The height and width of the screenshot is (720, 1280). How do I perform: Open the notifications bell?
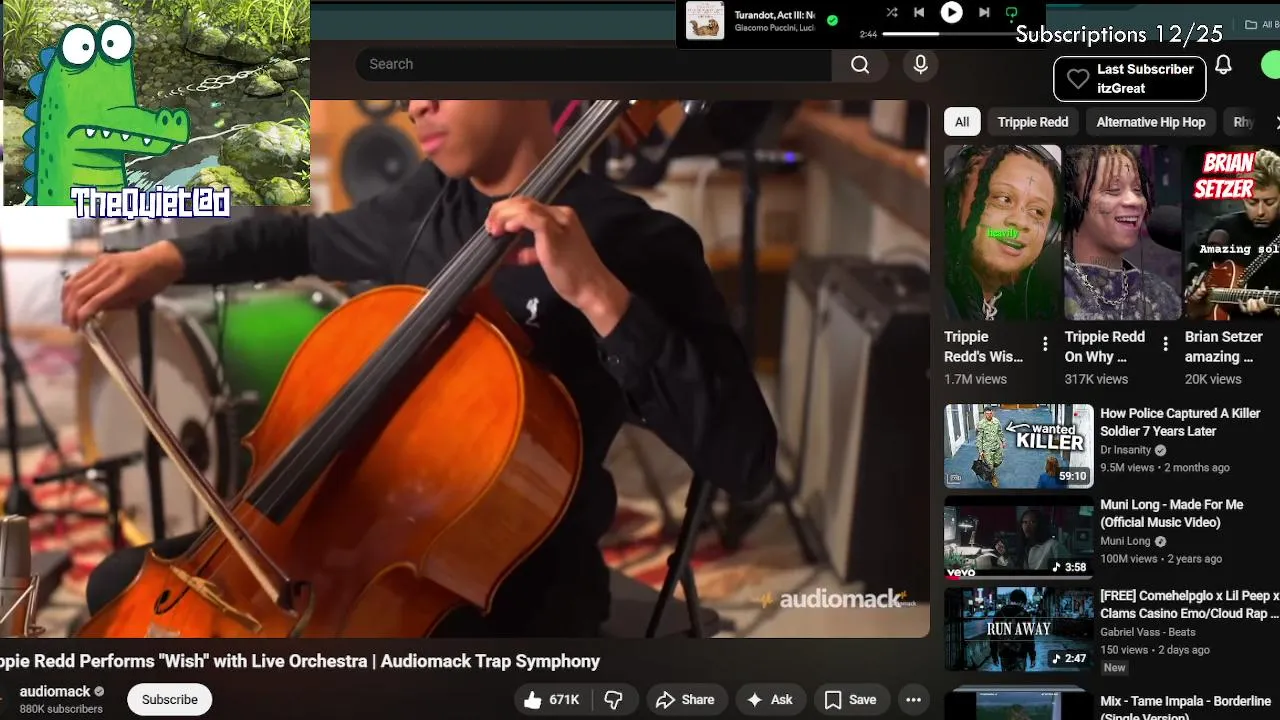coord(1223,65)
